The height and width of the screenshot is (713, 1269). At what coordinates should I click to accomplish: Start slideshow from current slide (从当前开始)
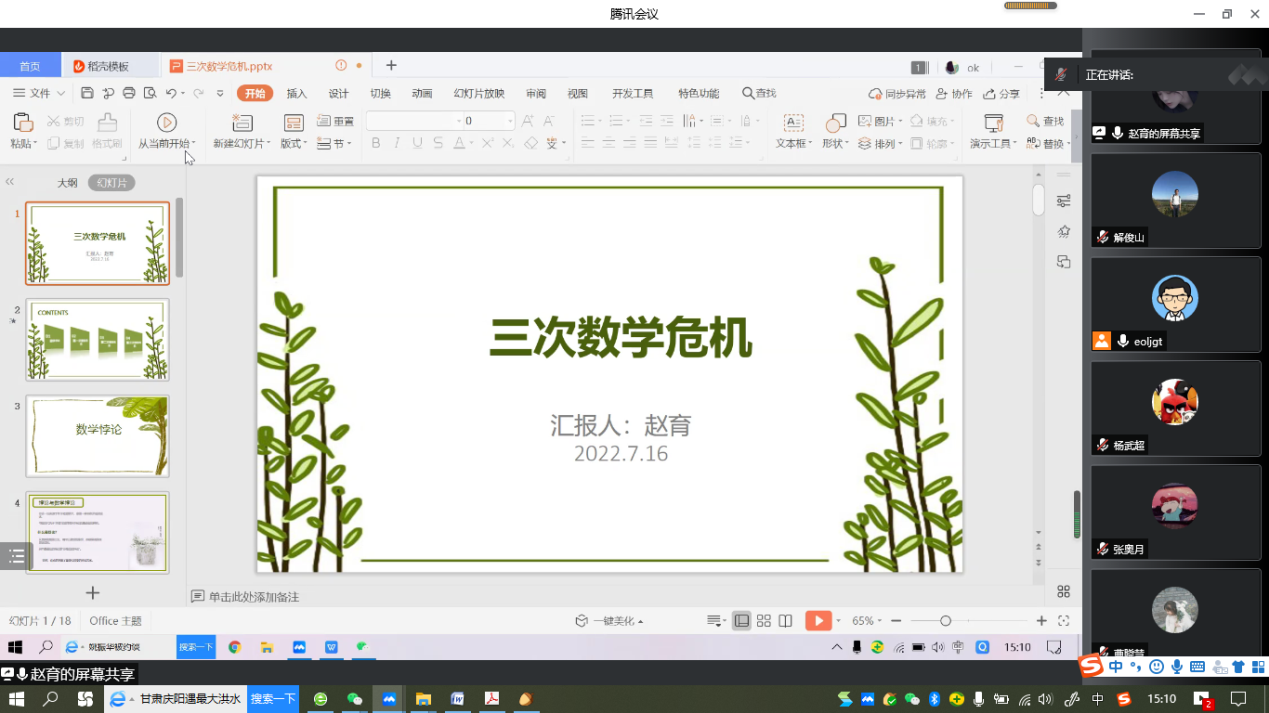click(167, 122)
